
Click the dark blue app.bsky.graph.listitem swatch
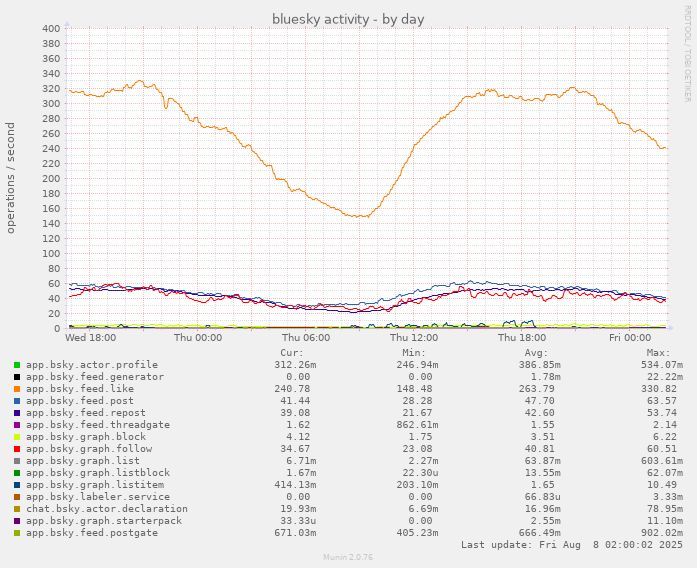[17, 485]
